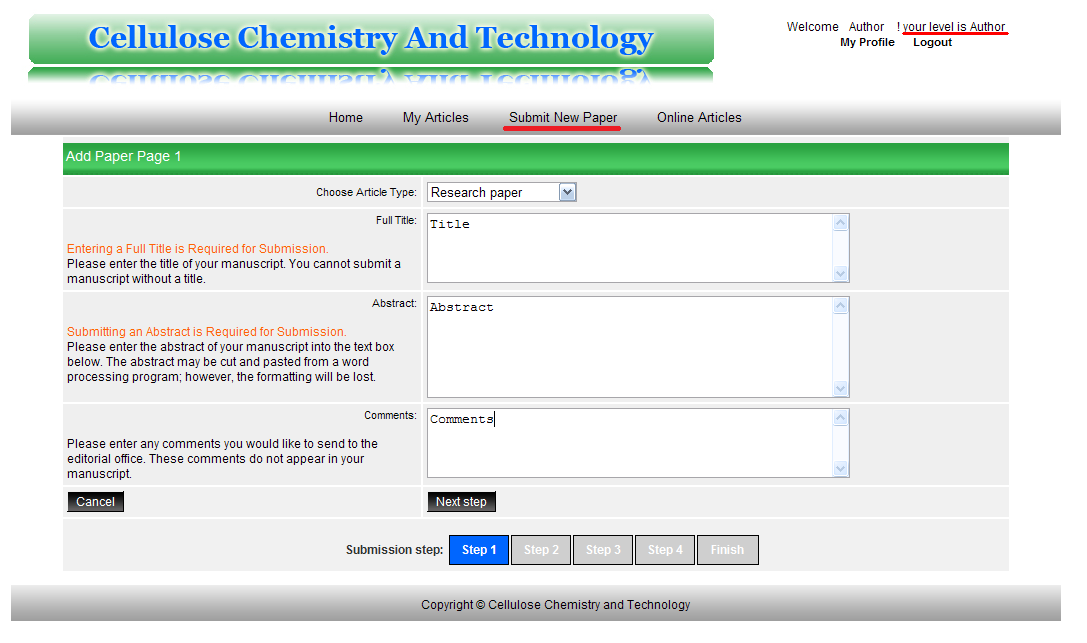1087x643 pixels.
Task: Select the Research paper combo box
Action: [501, 193]
